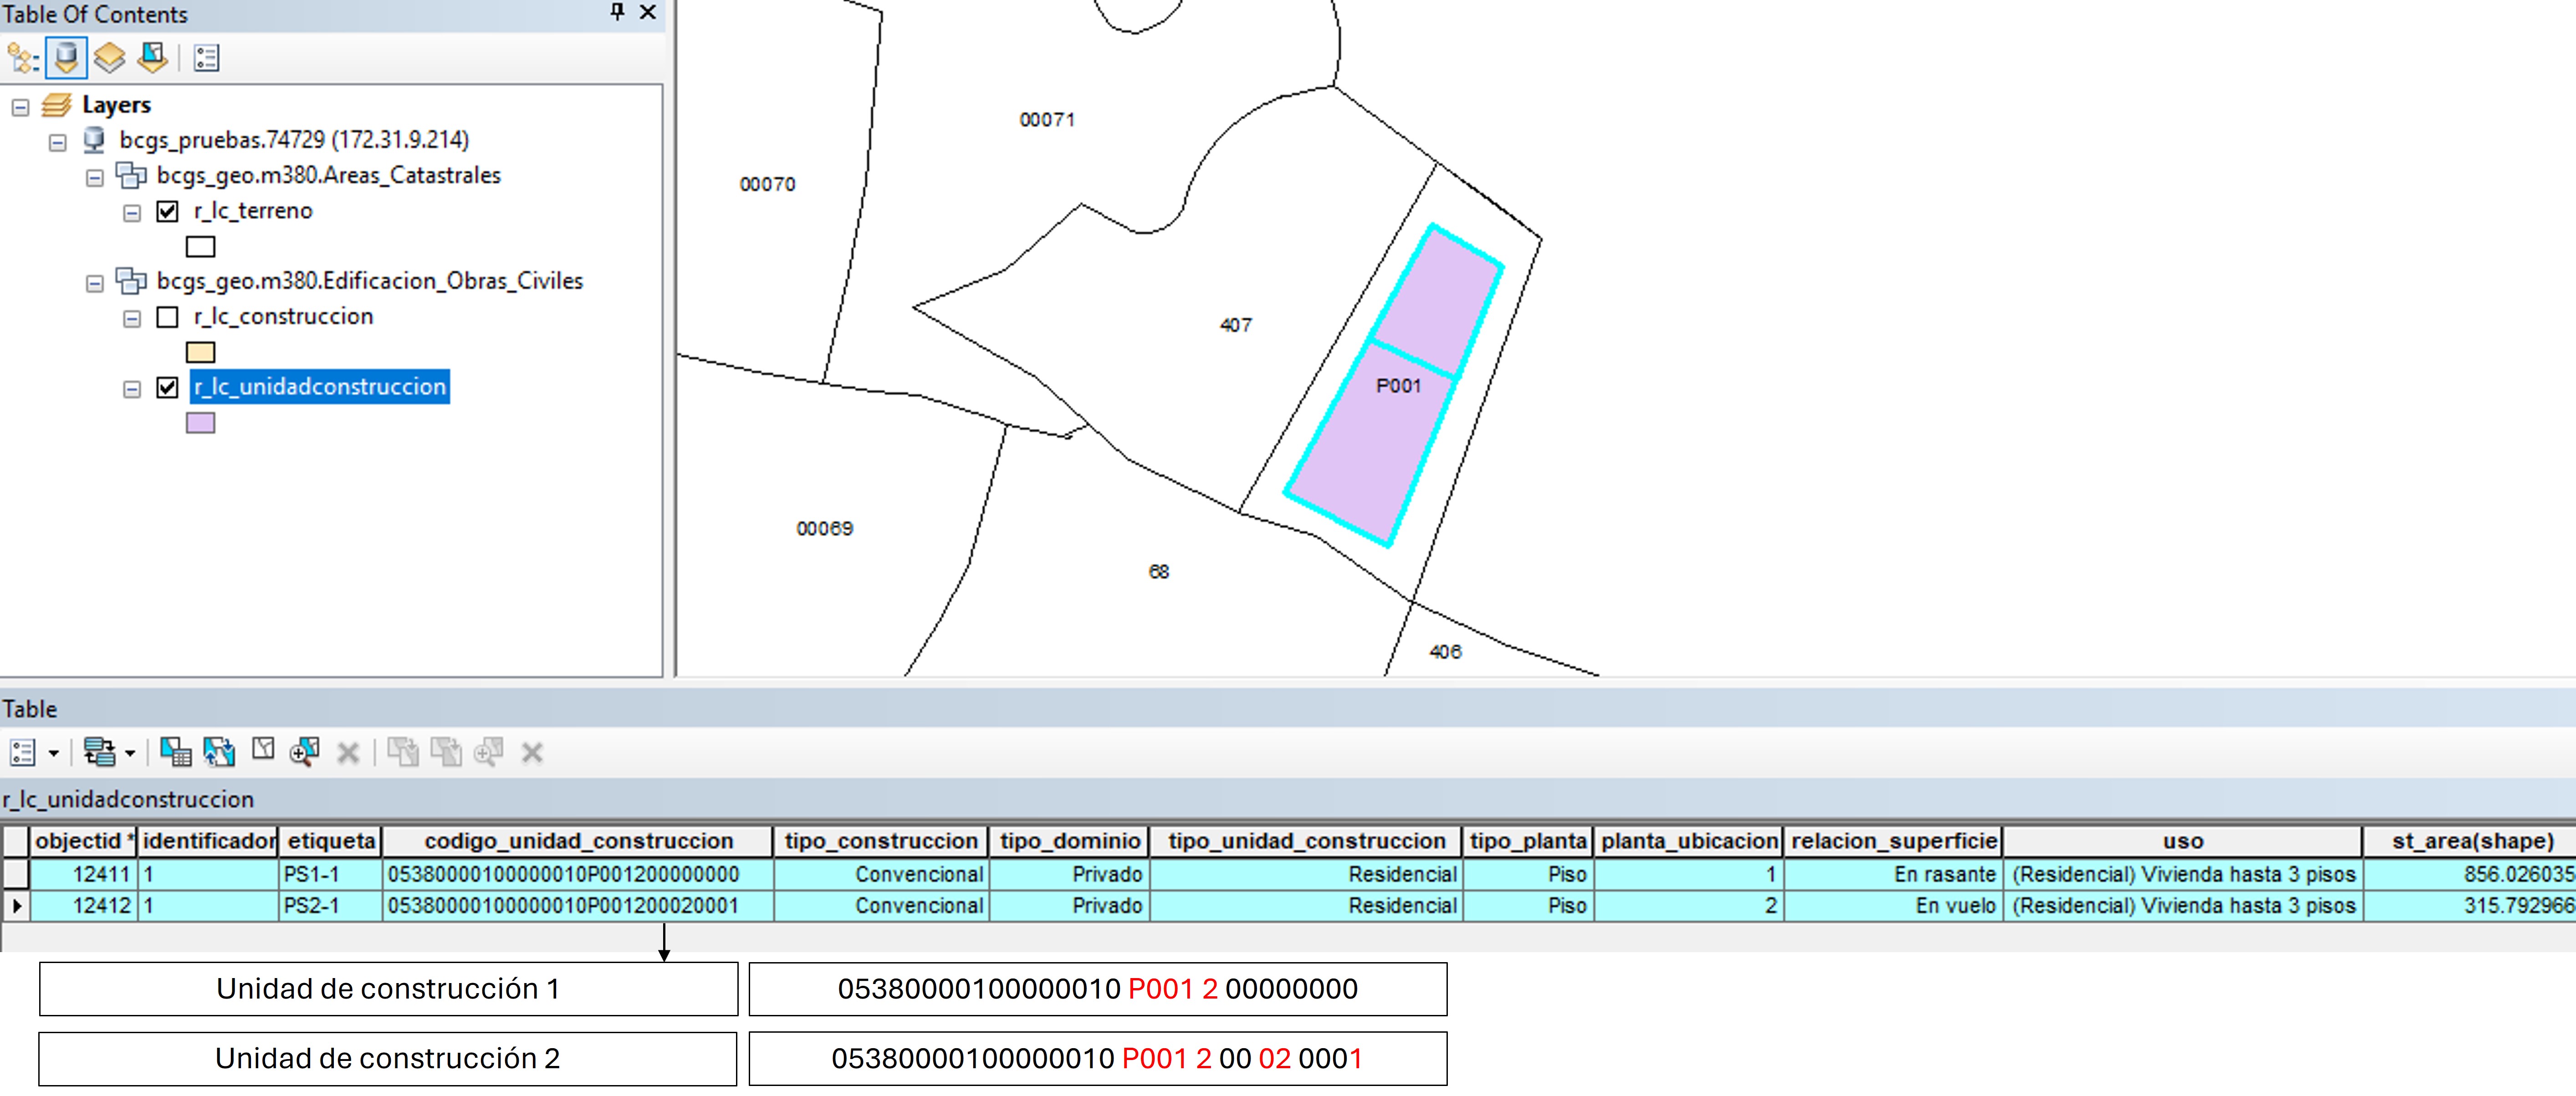The image size is (2576, 1096).
Task: Click the etiqueta column header
Action: 331,841
